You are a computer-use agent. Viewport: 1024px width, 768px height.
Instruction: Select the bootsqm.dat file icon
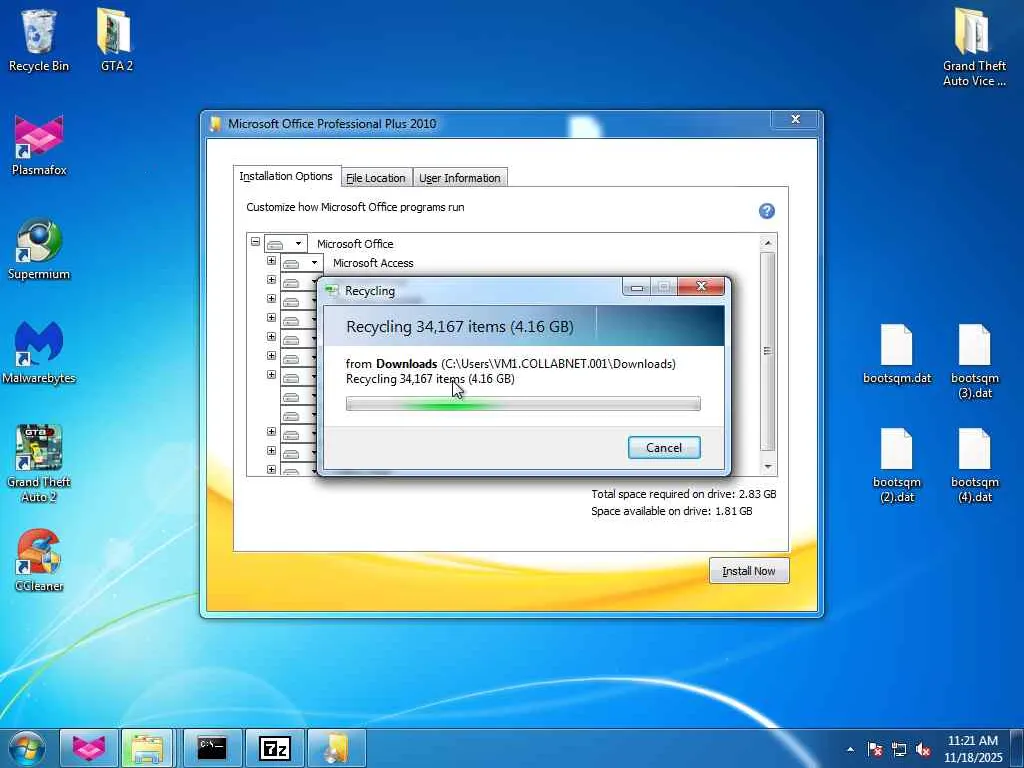coord(897,353)
